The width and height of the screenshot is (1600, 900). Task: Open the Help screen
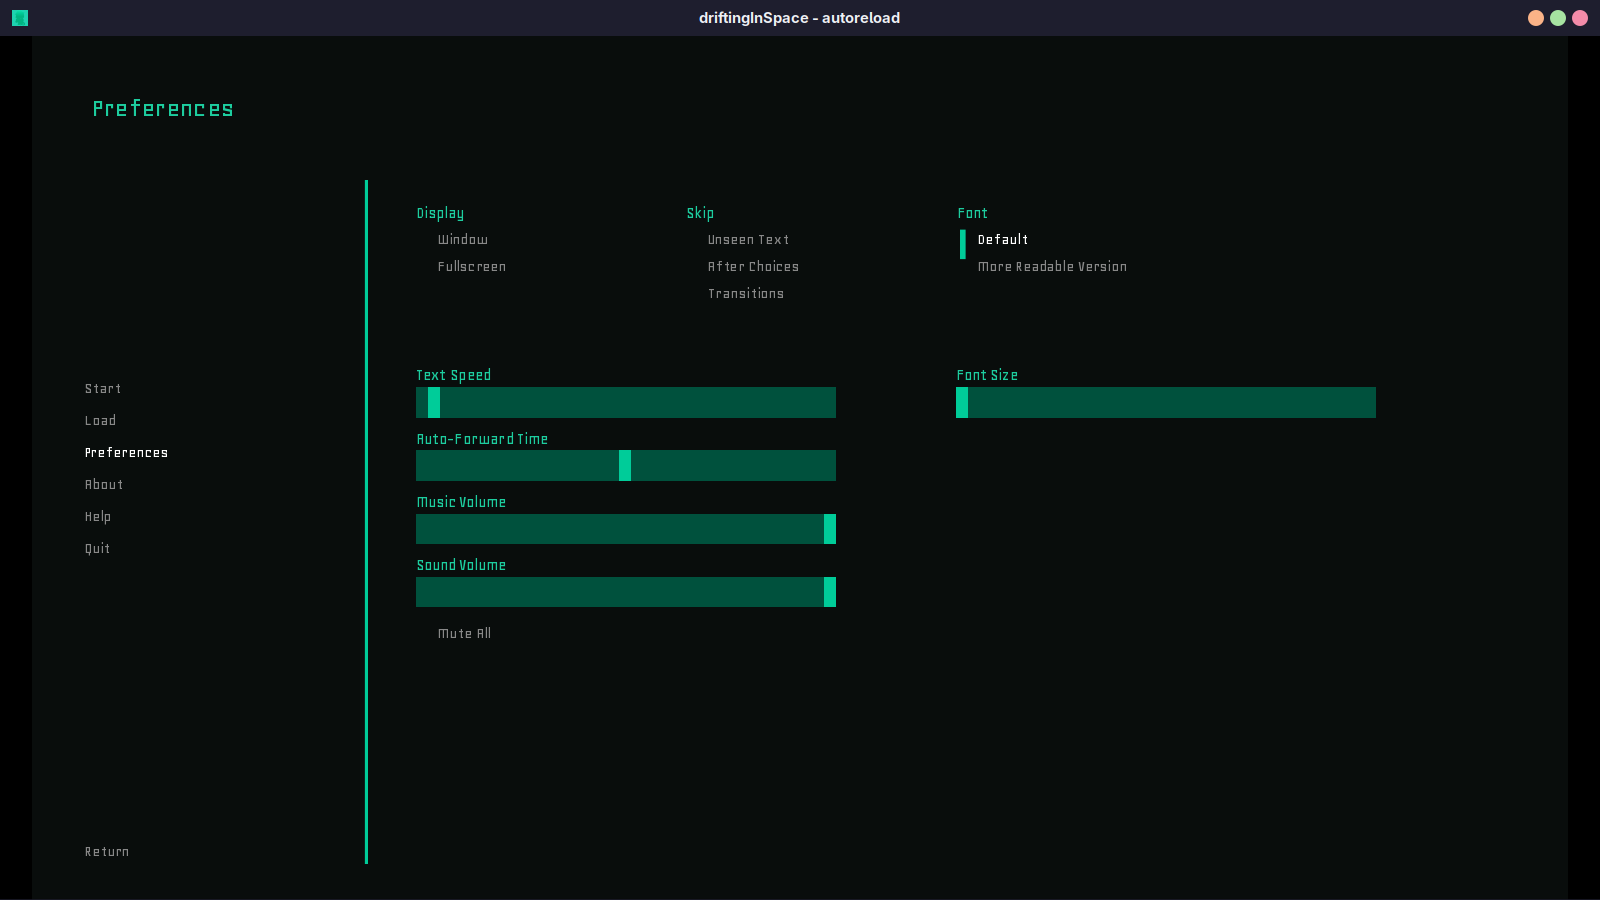tap(98, 517)
